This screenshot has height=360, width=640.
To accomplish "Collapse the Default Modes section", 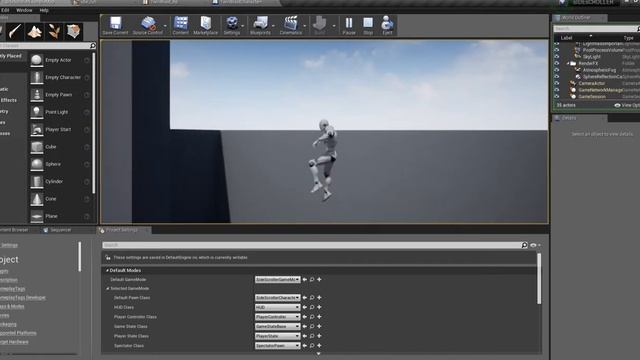I will (x=107, y=270).
